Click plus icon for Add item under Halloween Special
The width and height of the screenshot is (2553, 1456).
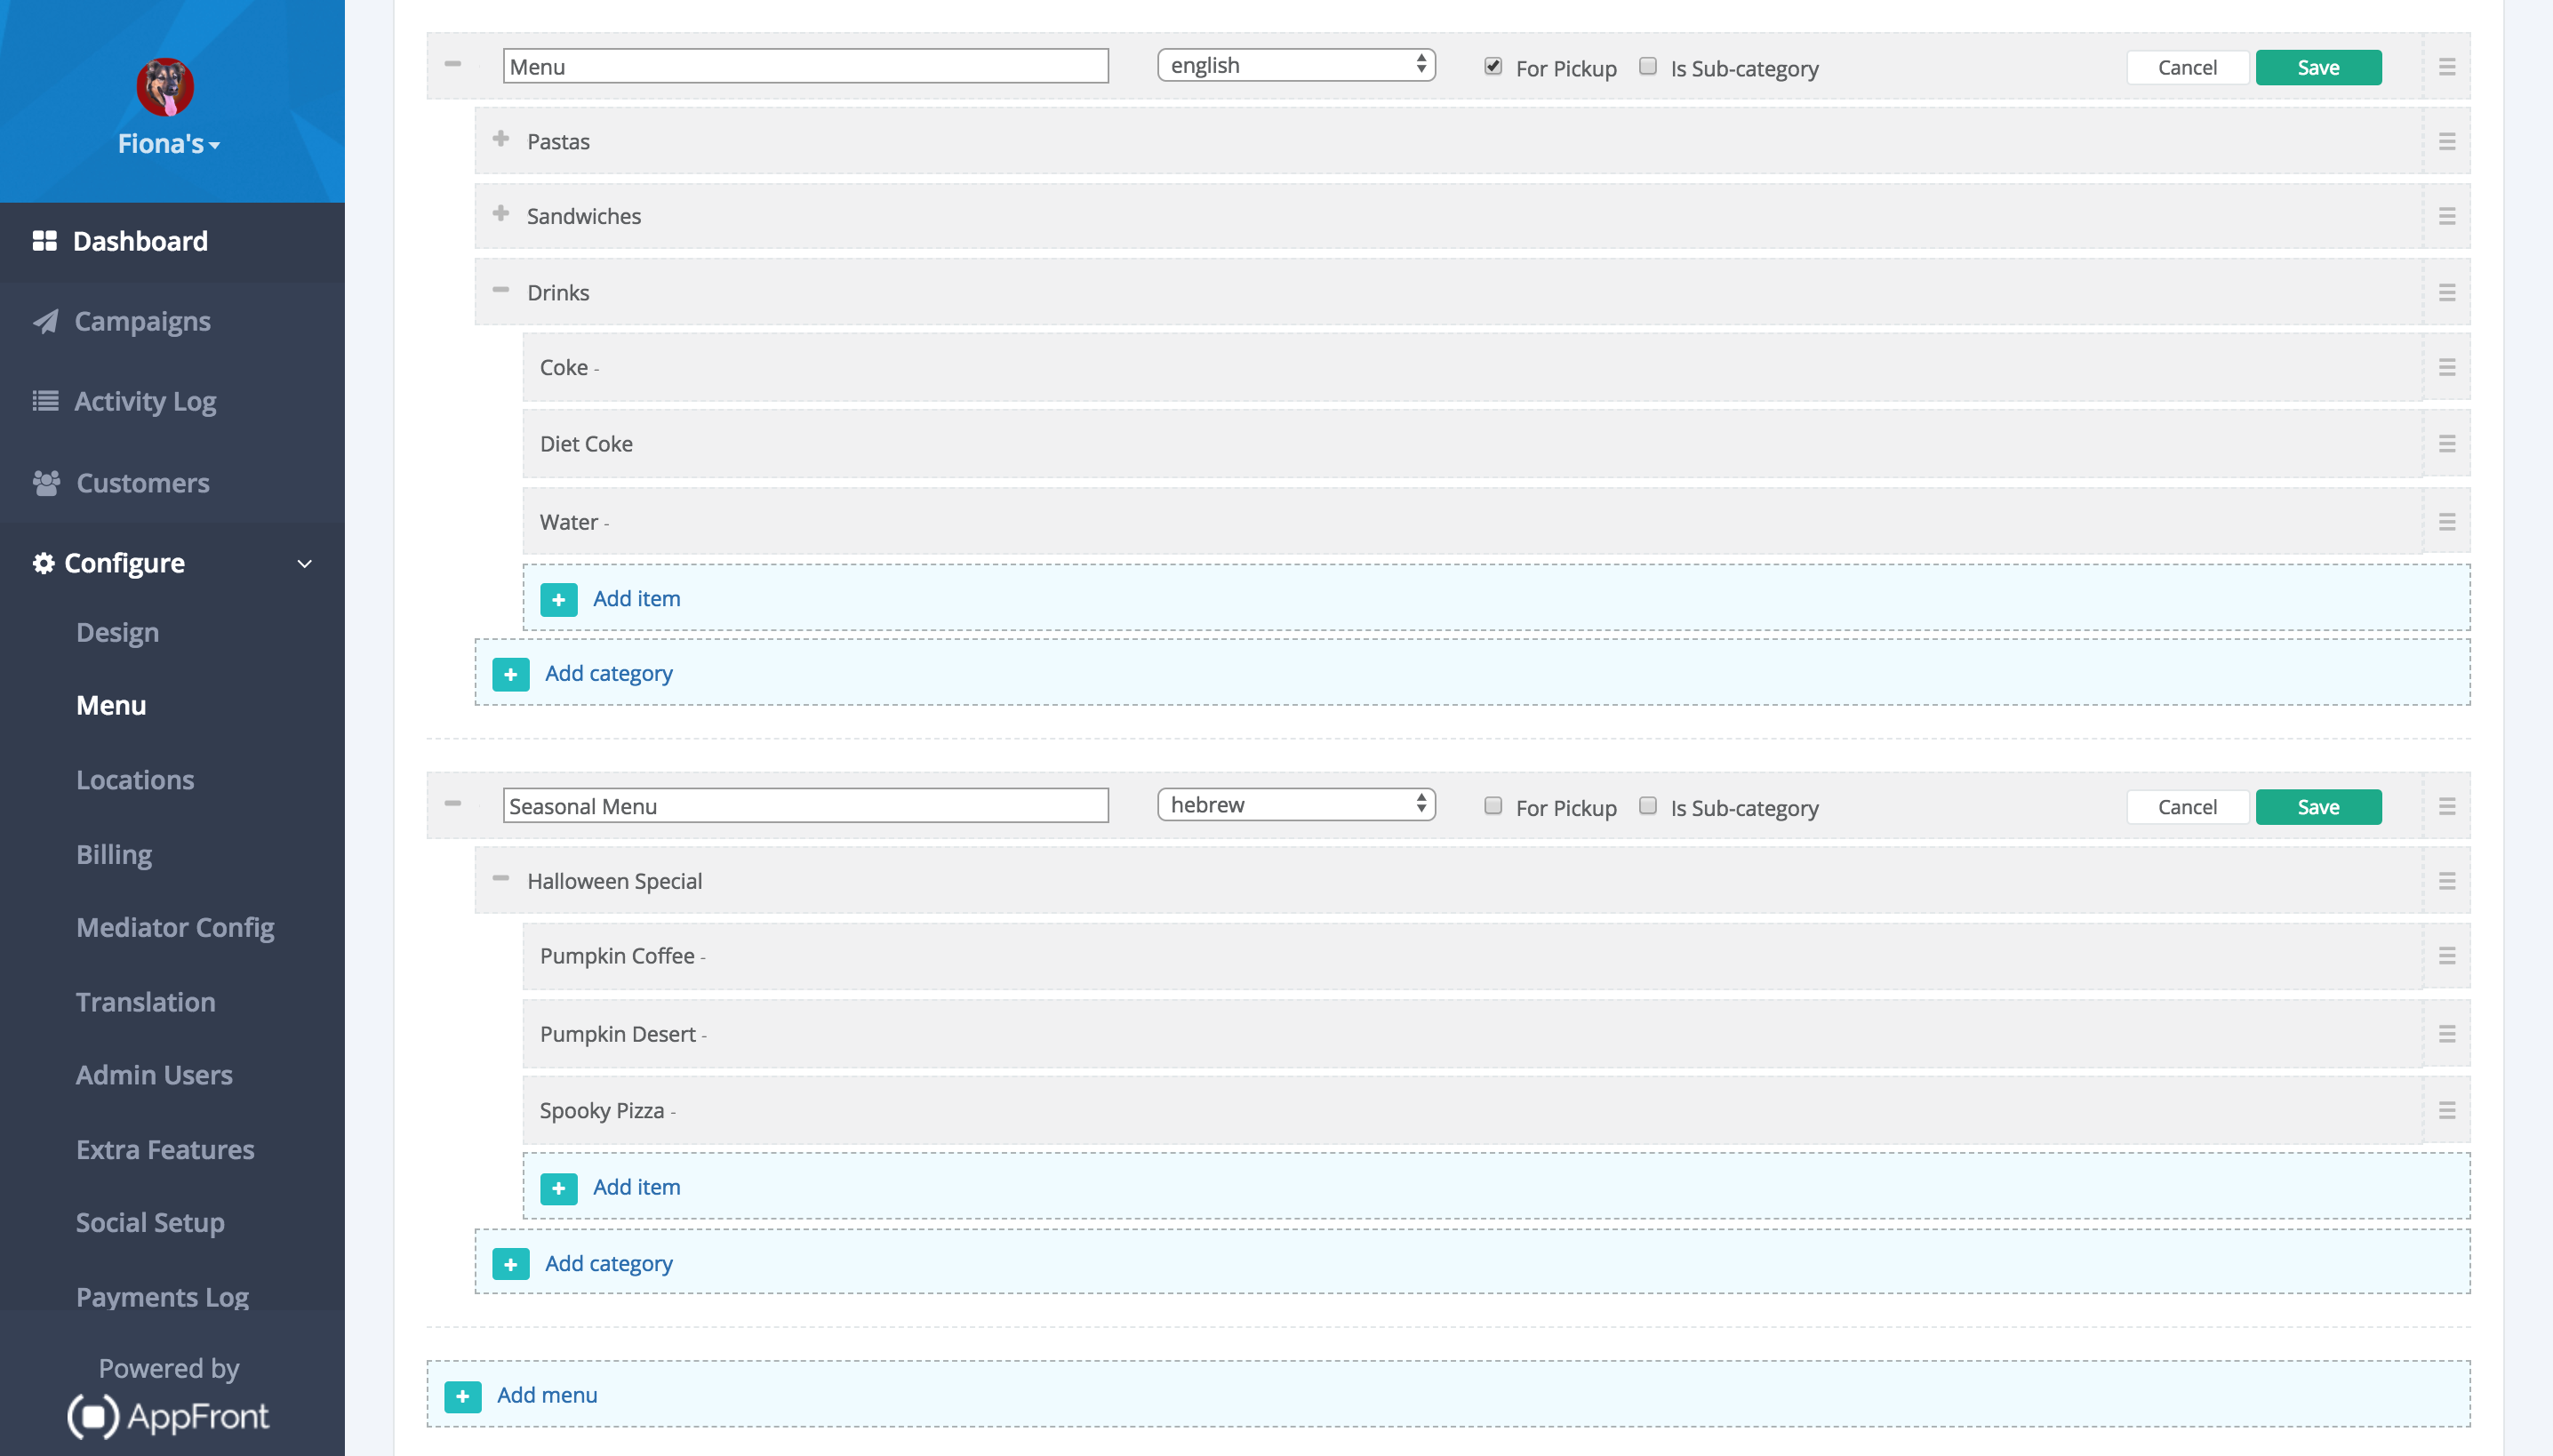click(x=559, y=1188)
